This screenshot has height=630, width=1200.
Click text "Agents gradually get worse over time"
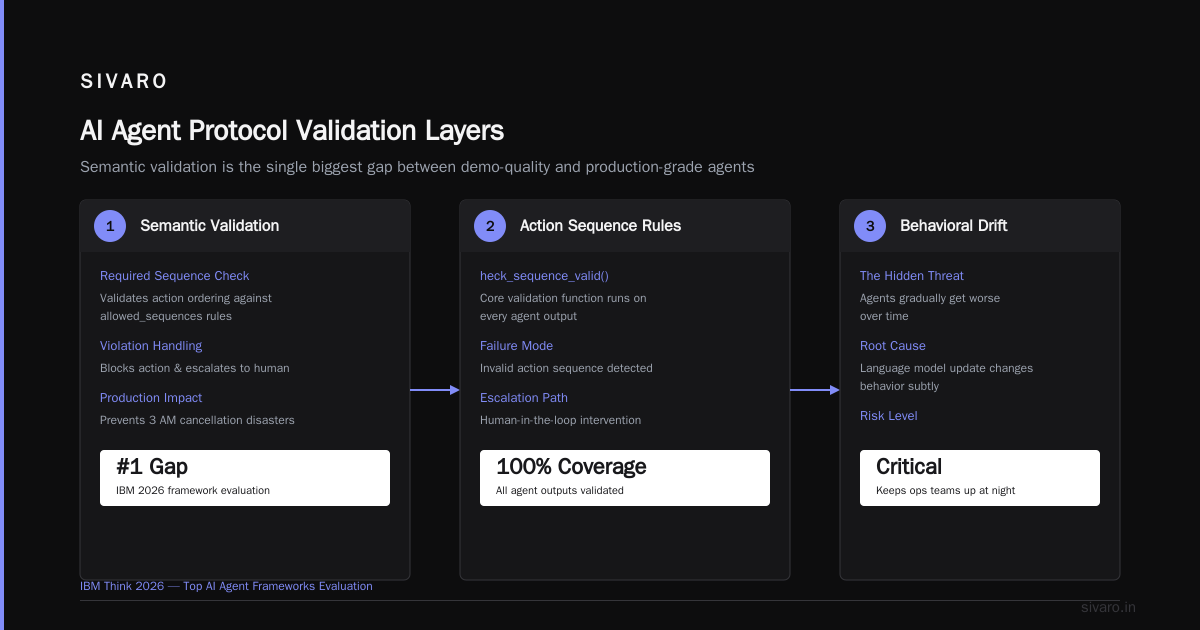click(x=930, y=307)
